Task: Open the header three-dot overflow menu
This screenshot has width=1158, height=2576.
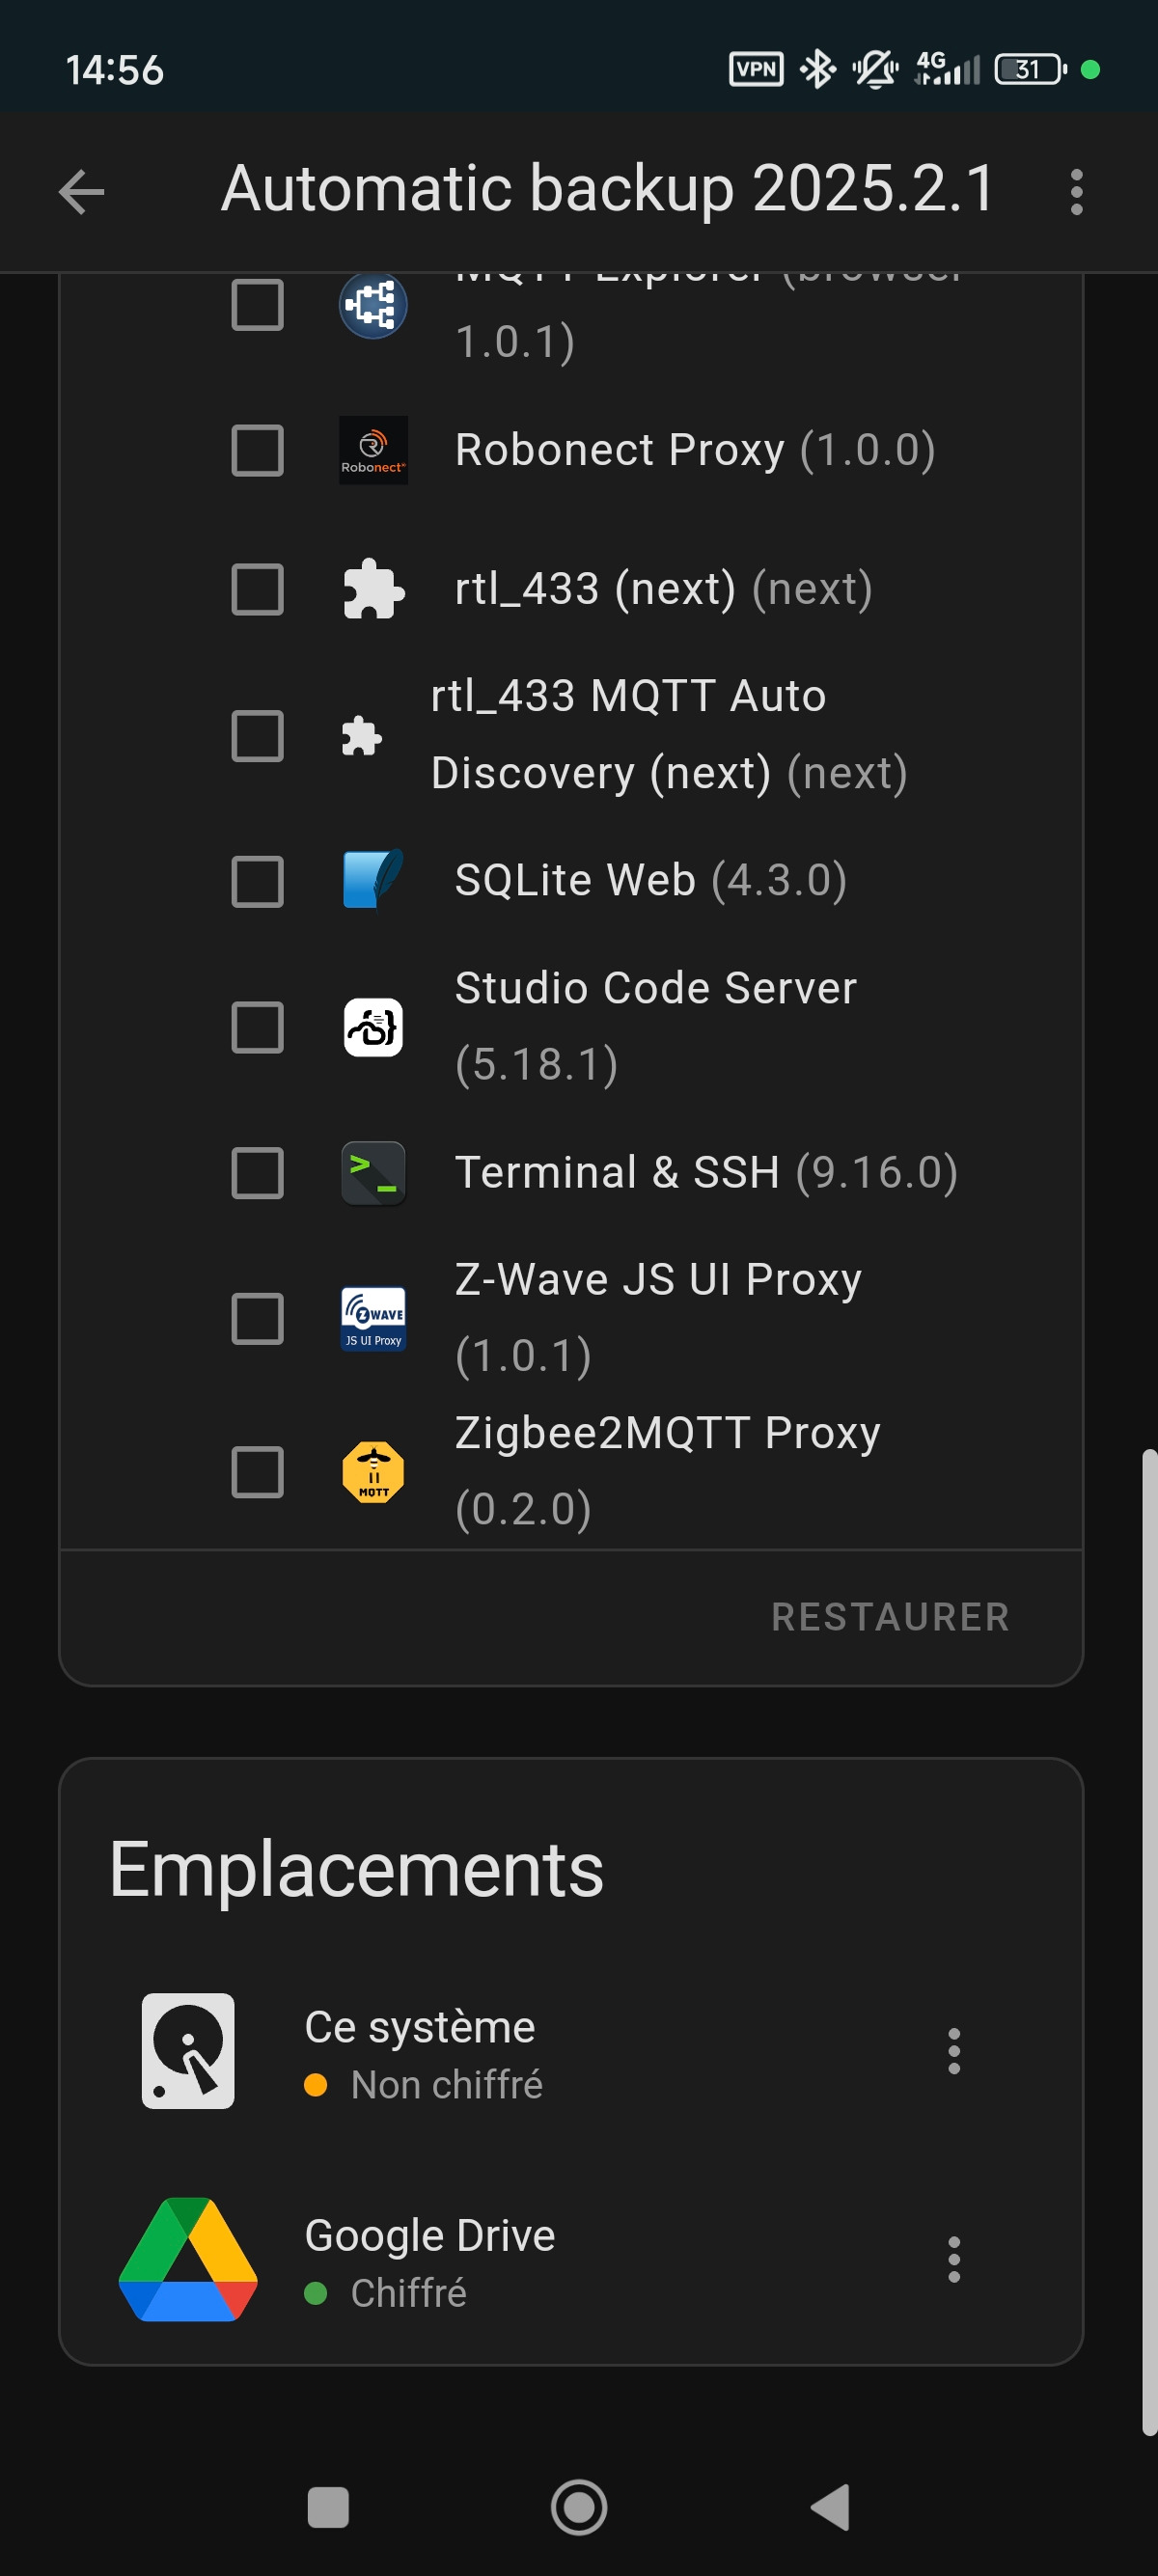Action: tap(1076, 191)
